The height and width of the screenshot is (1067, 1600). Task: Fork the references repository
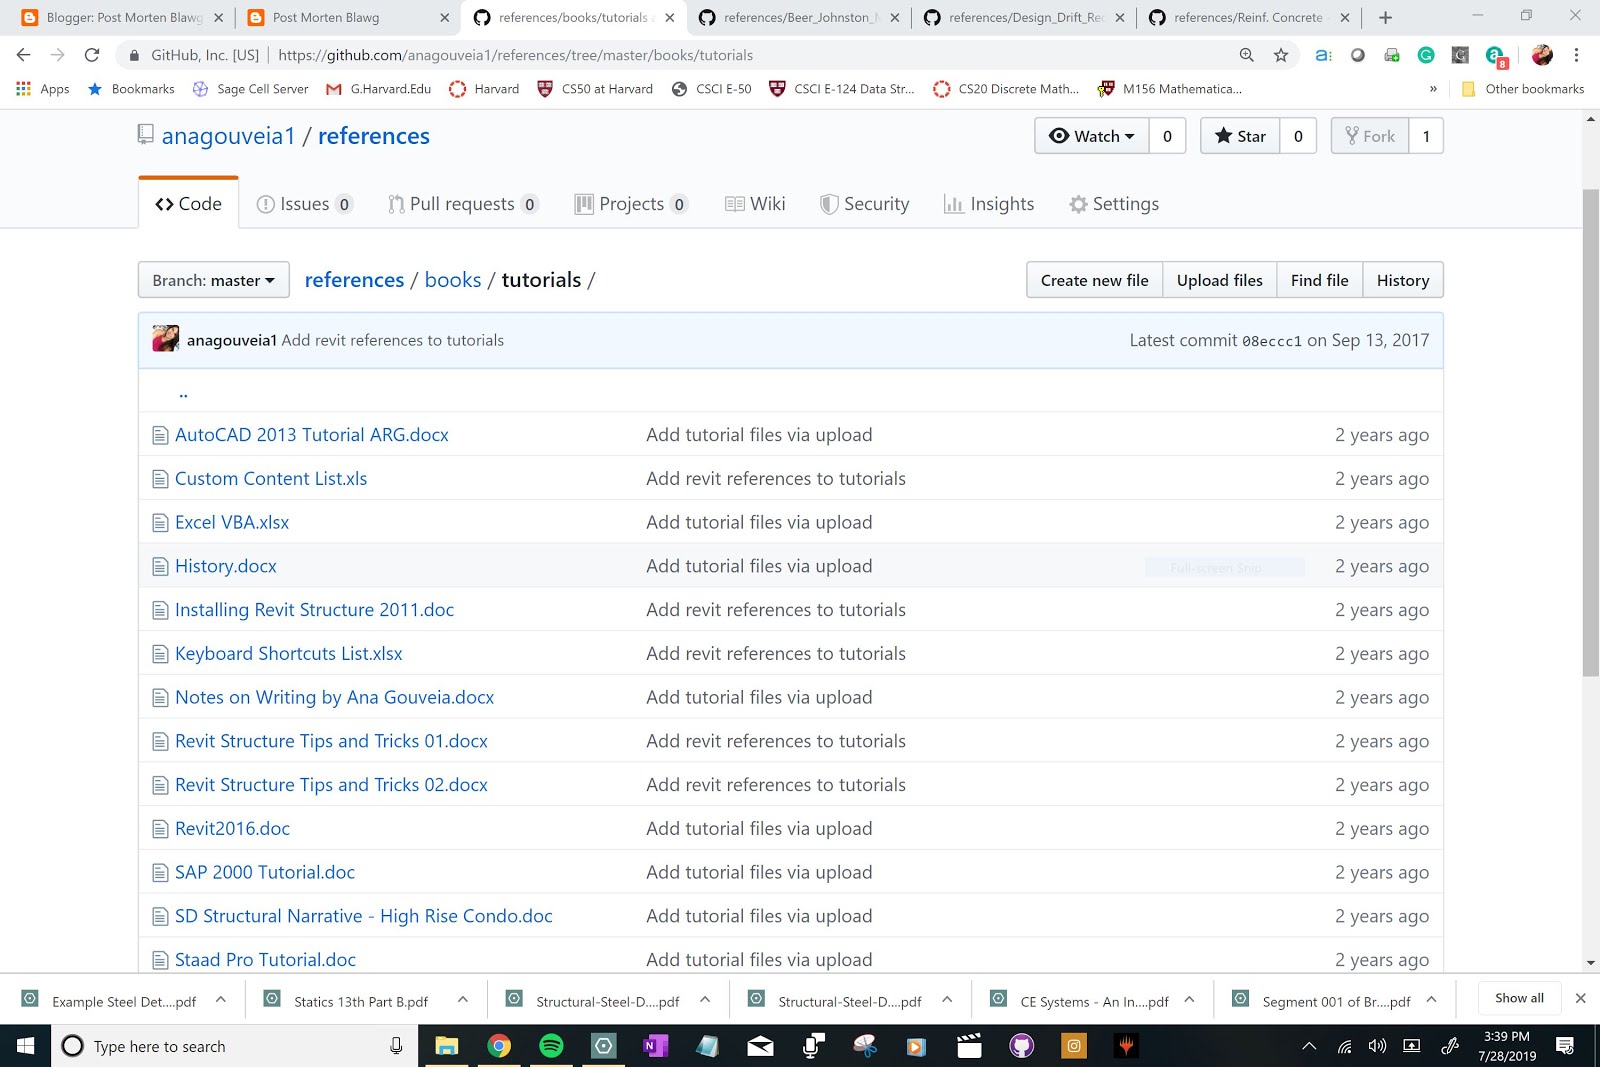1370,136
